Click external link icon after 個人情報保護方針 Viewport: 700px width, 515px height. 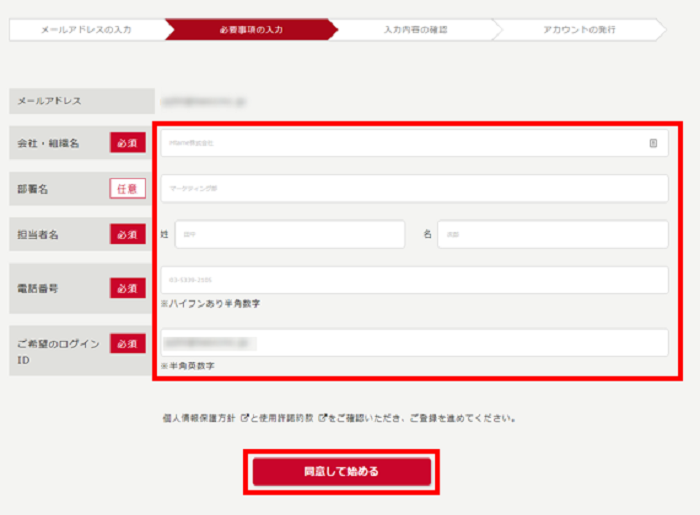point(245,418)
